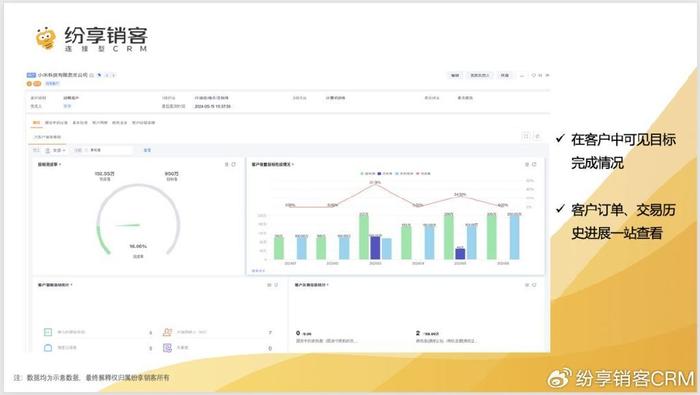This screenshot has width=700, height=395.
Task: Click the refresh icon on the bar chart card
Action: pyautogui.click(x=534, y=164)
